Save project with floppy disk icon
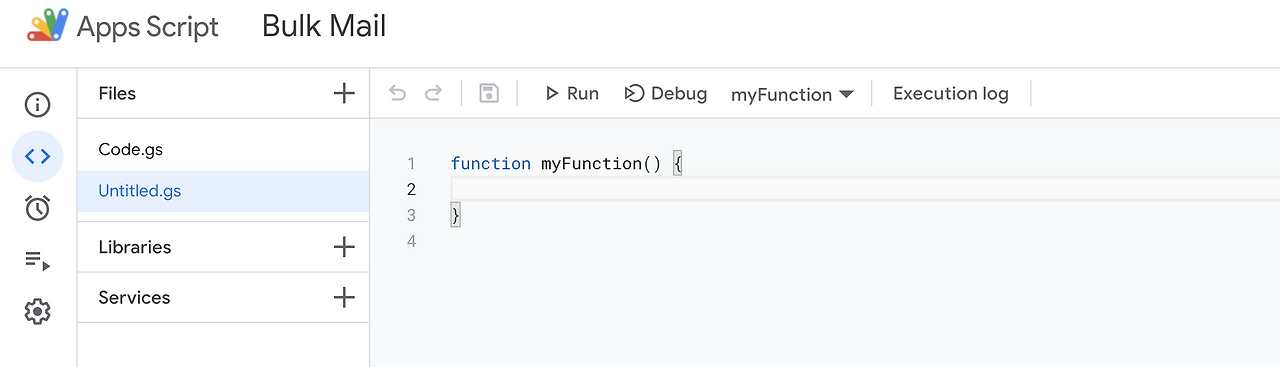Viewport: 1280px width, 367px height. click(489, 94)
